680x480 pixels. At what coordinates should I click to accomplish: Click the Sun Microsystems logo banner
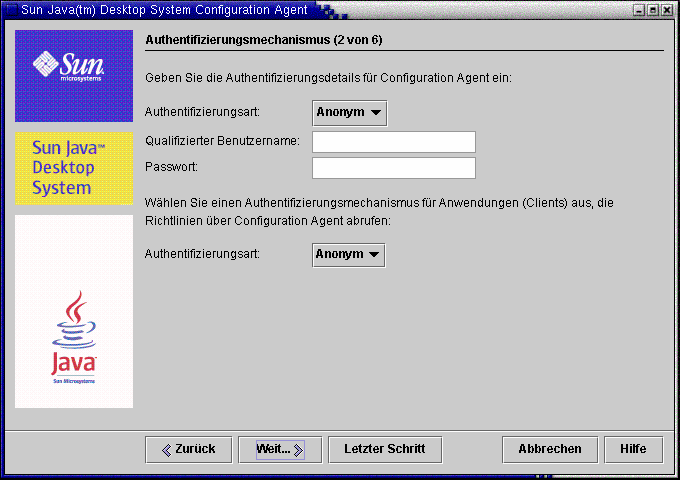[74, 76]
